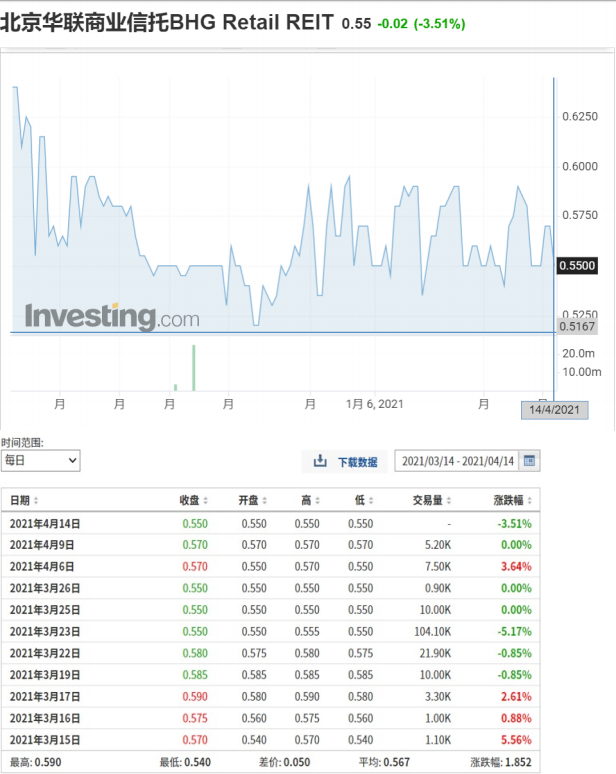616x774 pixels.
Task: Sort table by 高 column arrows
Action: (317, 501)
